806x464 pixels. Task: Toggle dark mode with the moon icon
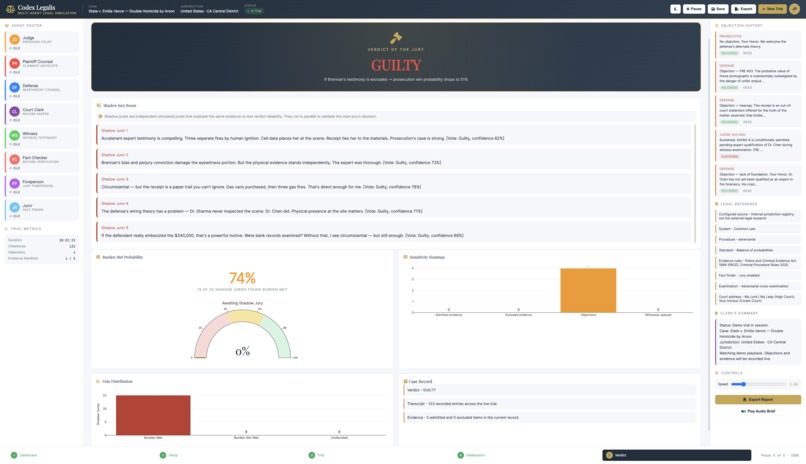click(675, 9)
